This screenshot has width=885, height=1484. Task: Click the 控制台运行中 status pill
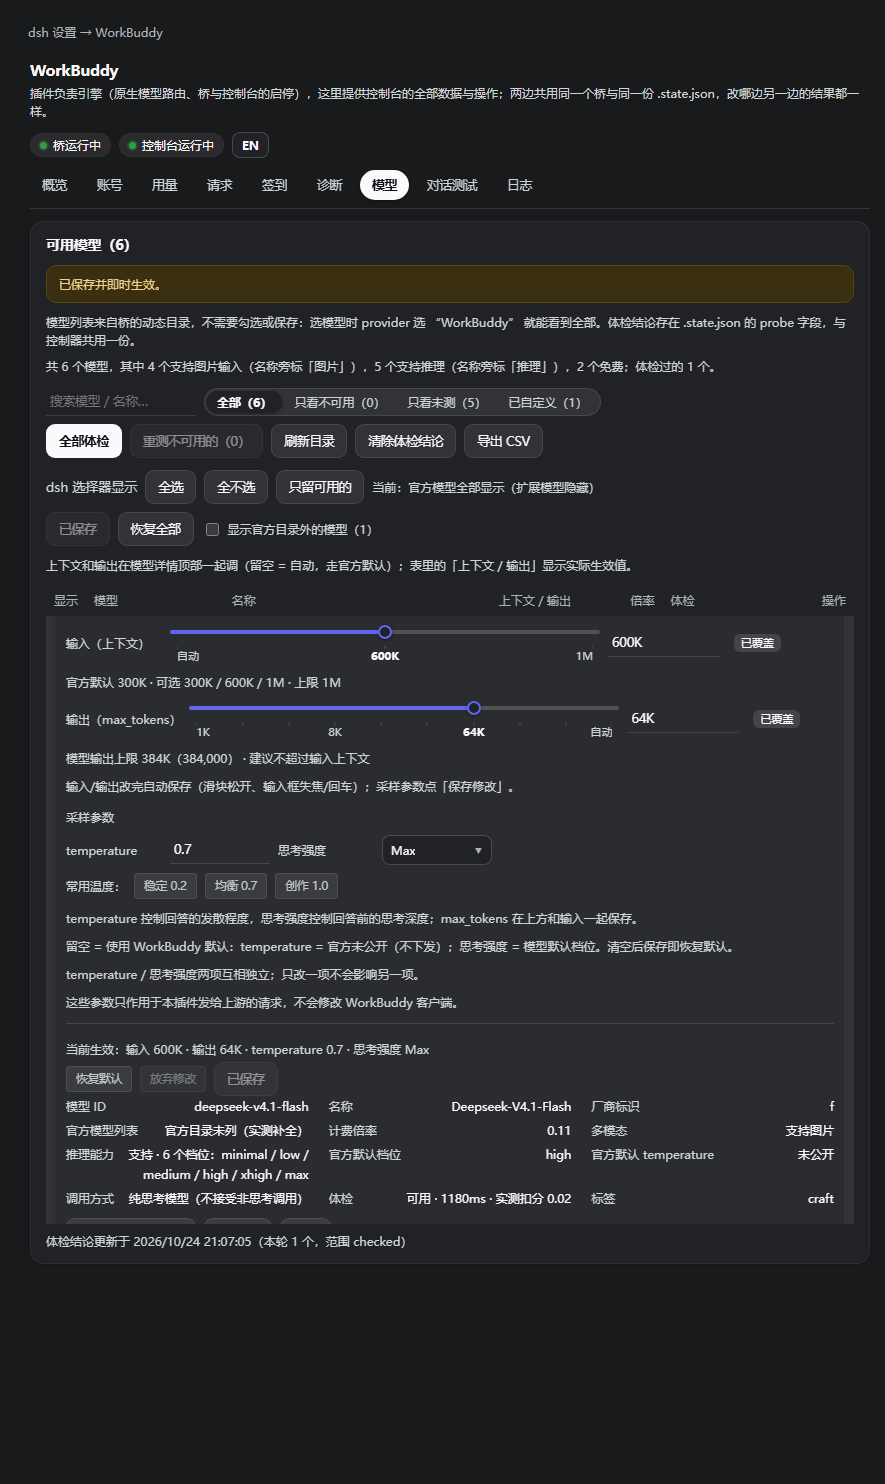171,145
